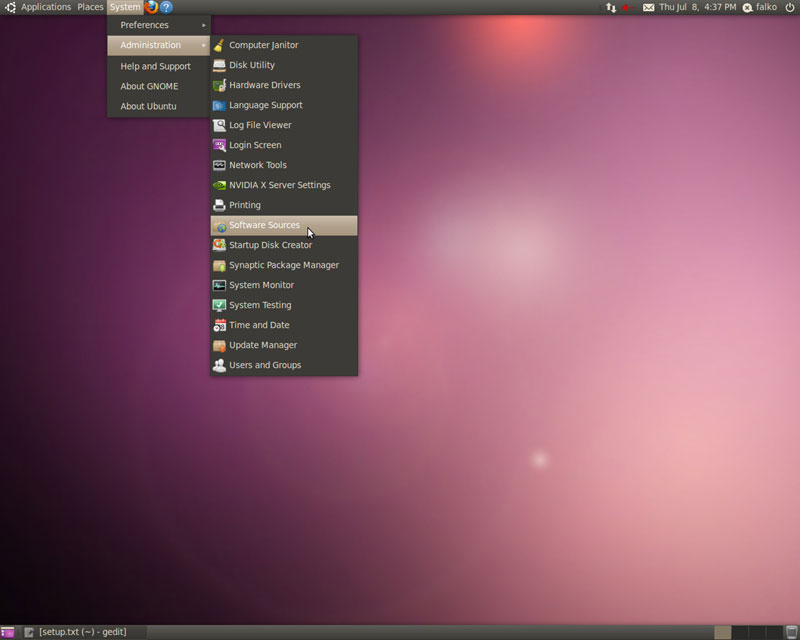Click the System Testing checkmark icon
Viewport: 800px width, 640px height.
point(219,305)
